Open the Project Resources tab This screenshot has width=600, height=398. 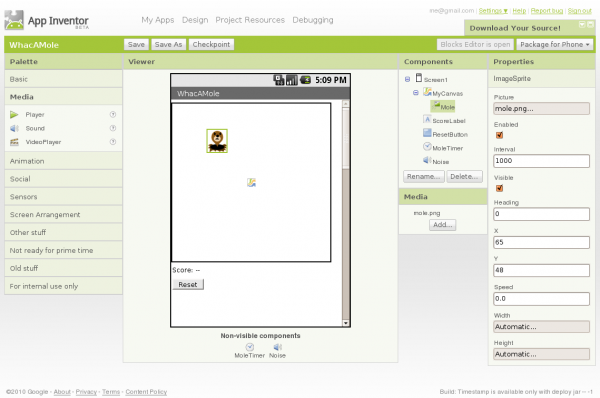[250, 20]
